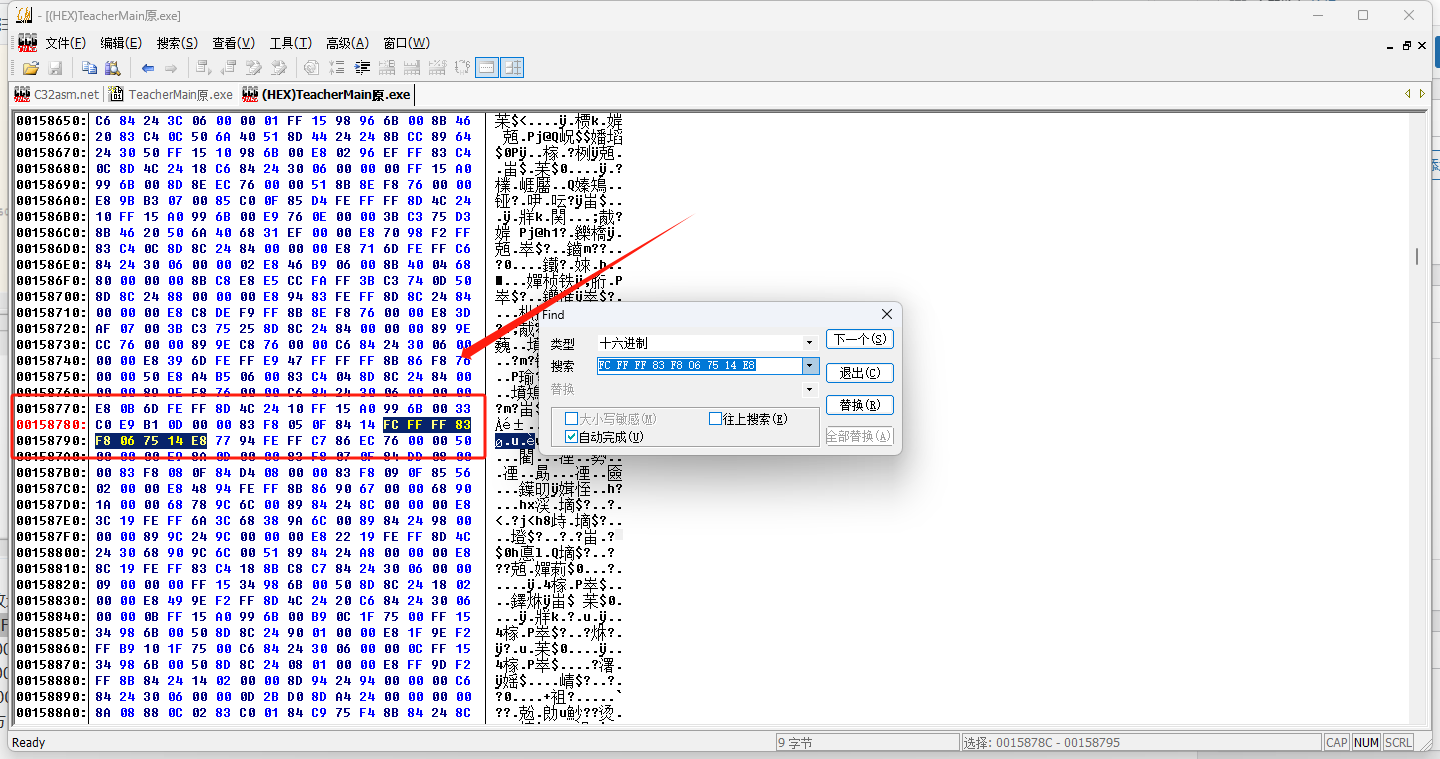Viewport: 1440px width, 759px height.
Task: Click the 下一个(S) find next button
Action: coord(859,339)
